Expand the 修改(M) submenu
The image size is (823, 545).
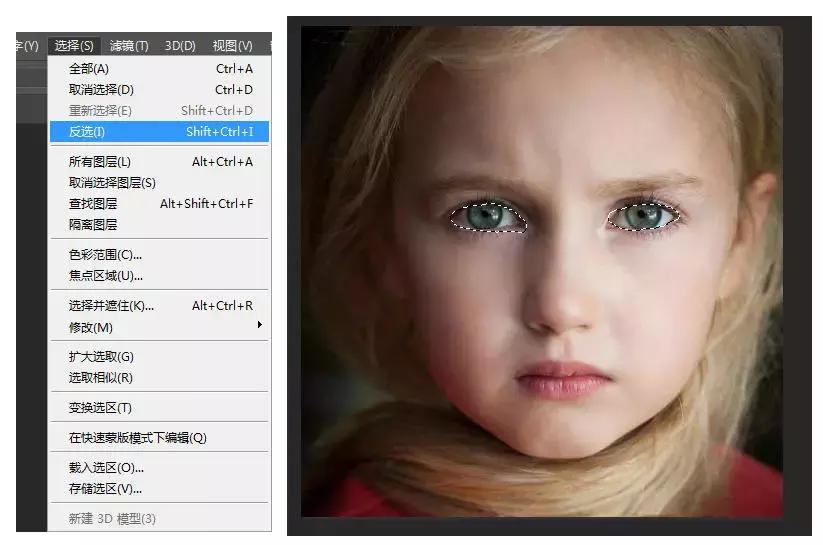point(160,328)
